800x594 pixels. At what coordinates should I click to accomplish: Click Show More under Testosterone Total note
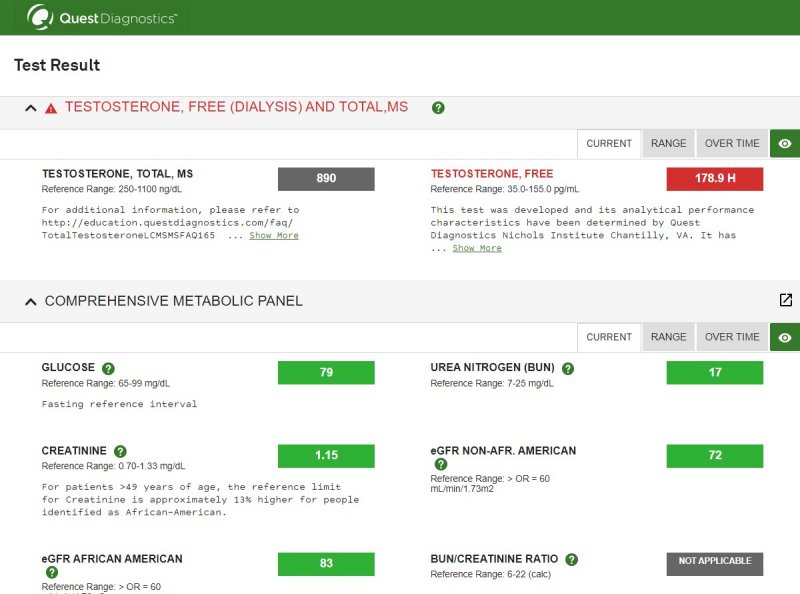274,235
